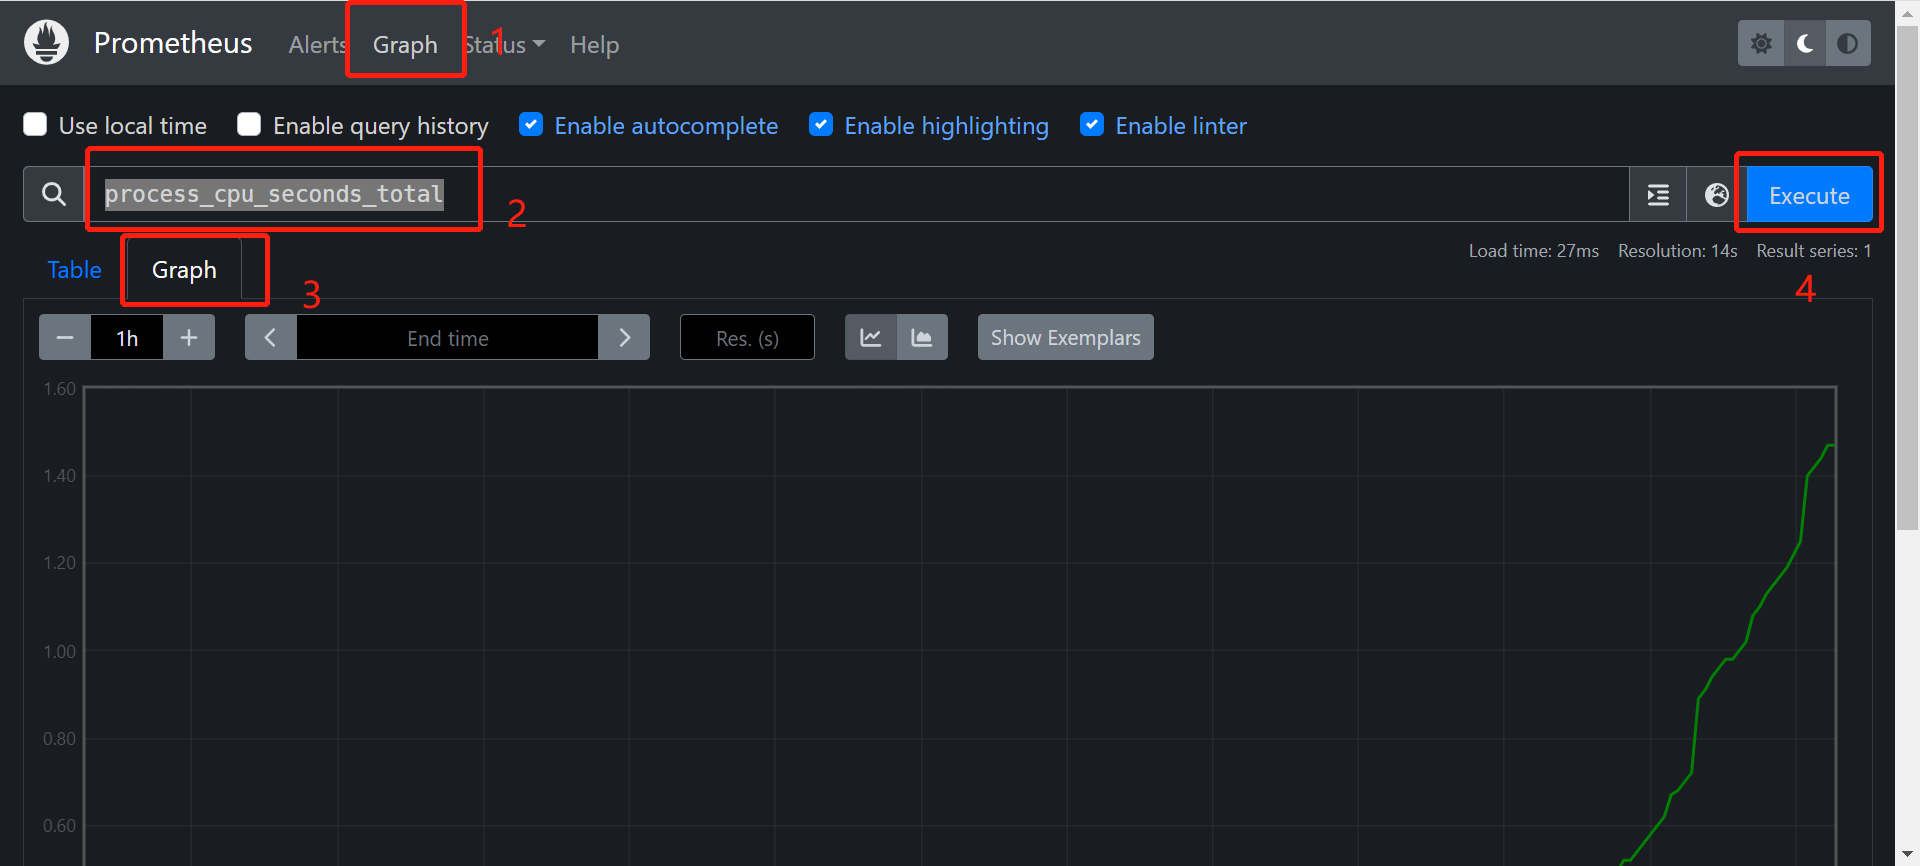Click the Show Exemplars button
Screen dimensions: 1920x866
click(1065, 338)
